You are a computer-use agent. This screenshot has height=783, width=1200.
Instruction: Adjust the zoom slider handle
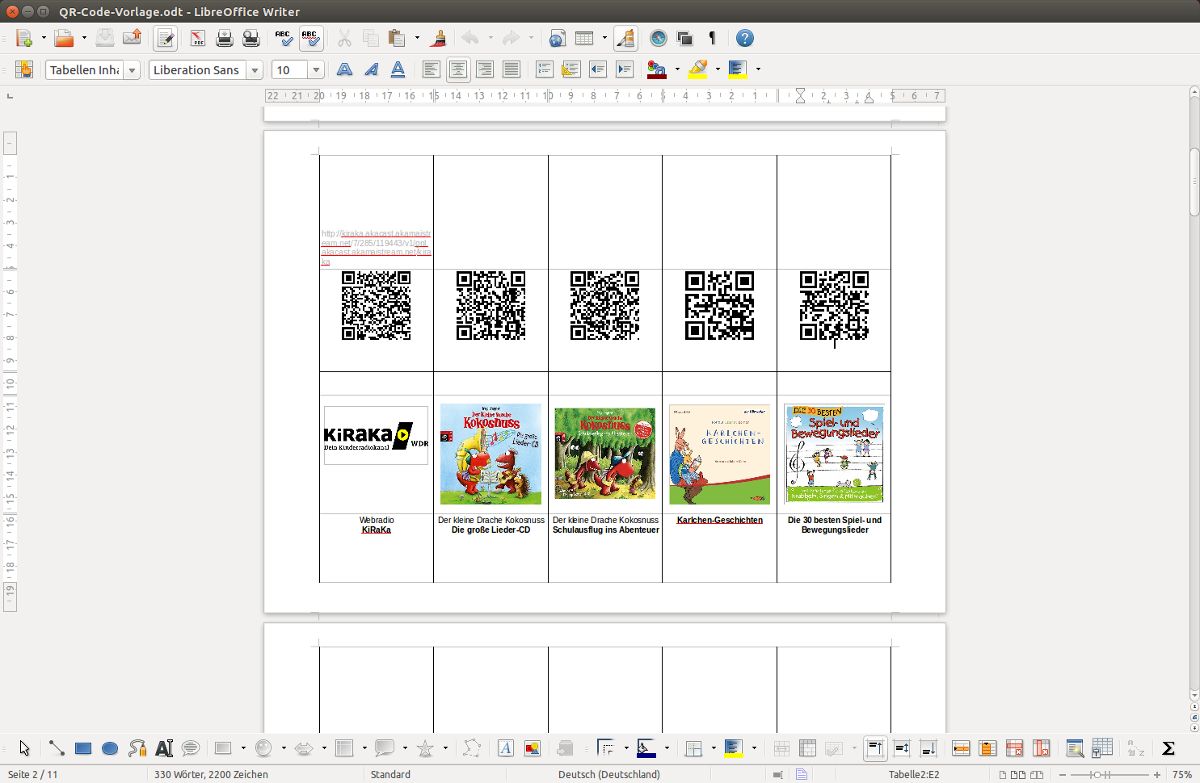1096,774
